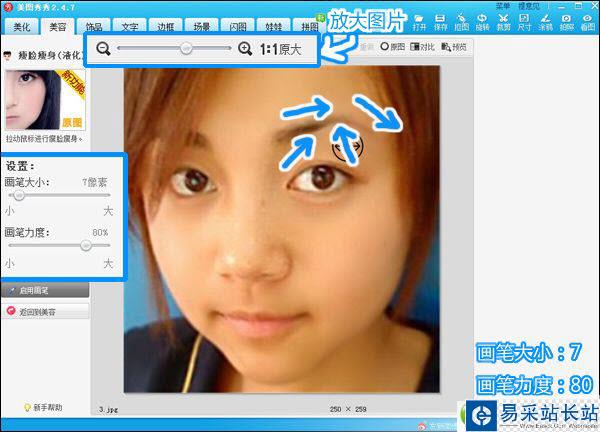The width and height of the screenshot is (600, 432).
Task: Click the zoom level slider handle
Action: (x=186, y=48)
